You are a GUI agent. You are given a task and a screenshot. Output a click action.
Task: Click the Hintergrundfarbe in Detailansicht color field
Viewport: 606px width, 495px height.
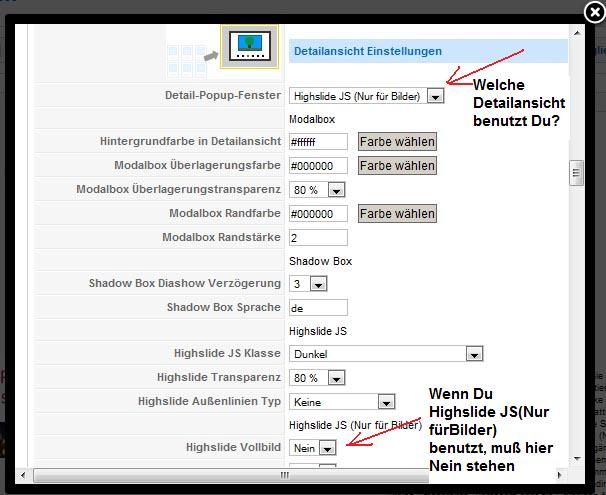click(x=318, y=142)
